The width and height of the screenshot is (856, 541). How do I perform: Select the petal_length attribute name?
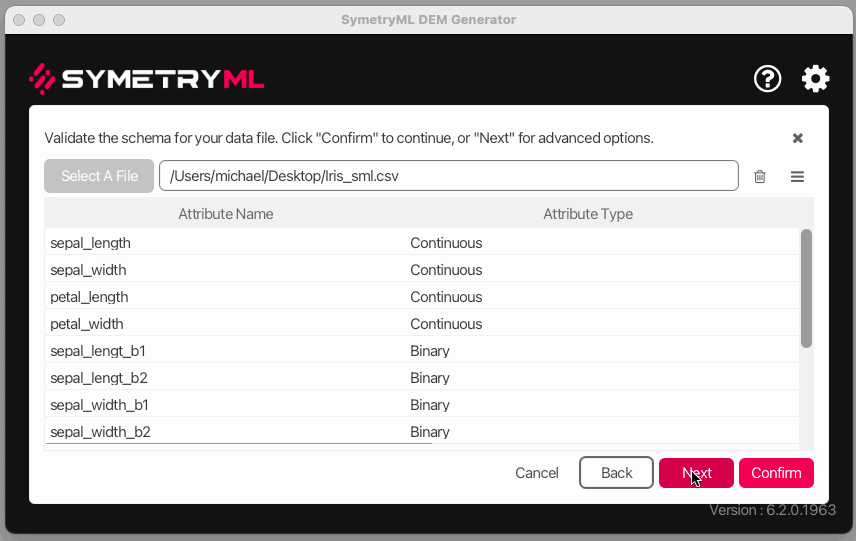coord(90,297)
